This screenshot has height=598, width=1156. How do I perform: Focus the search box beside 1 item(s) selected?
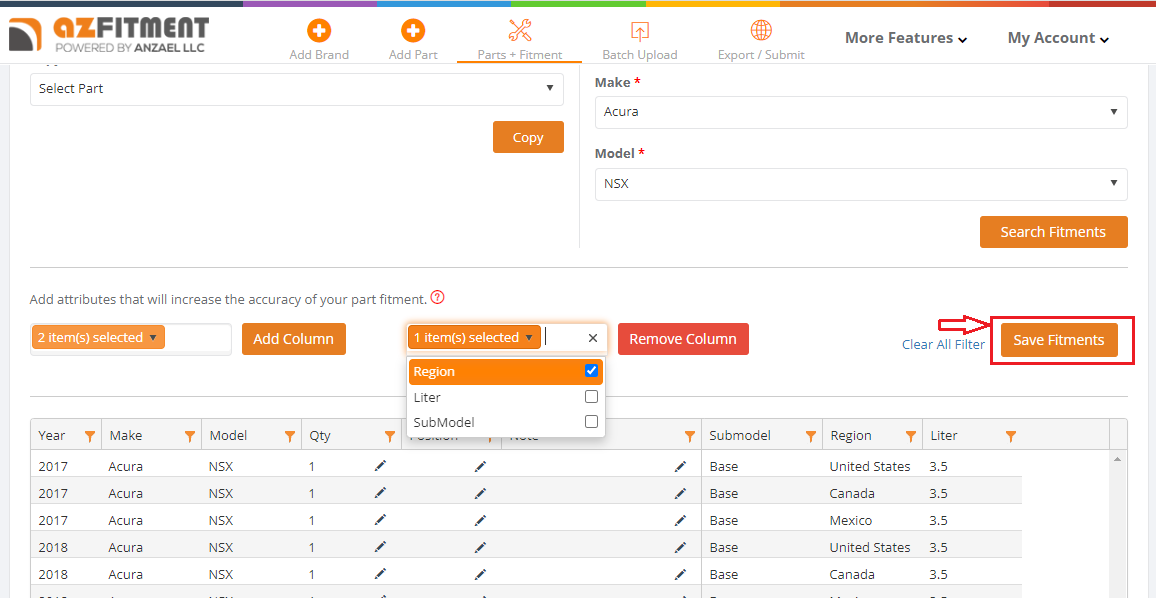click(x=563, y=338)
